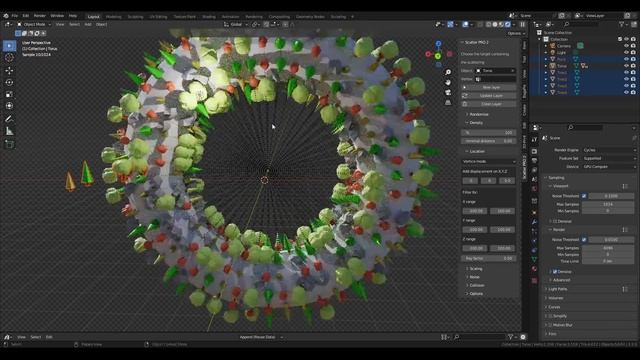
Task: Open Global transform orientation dropdown
Action: [236, 24]
